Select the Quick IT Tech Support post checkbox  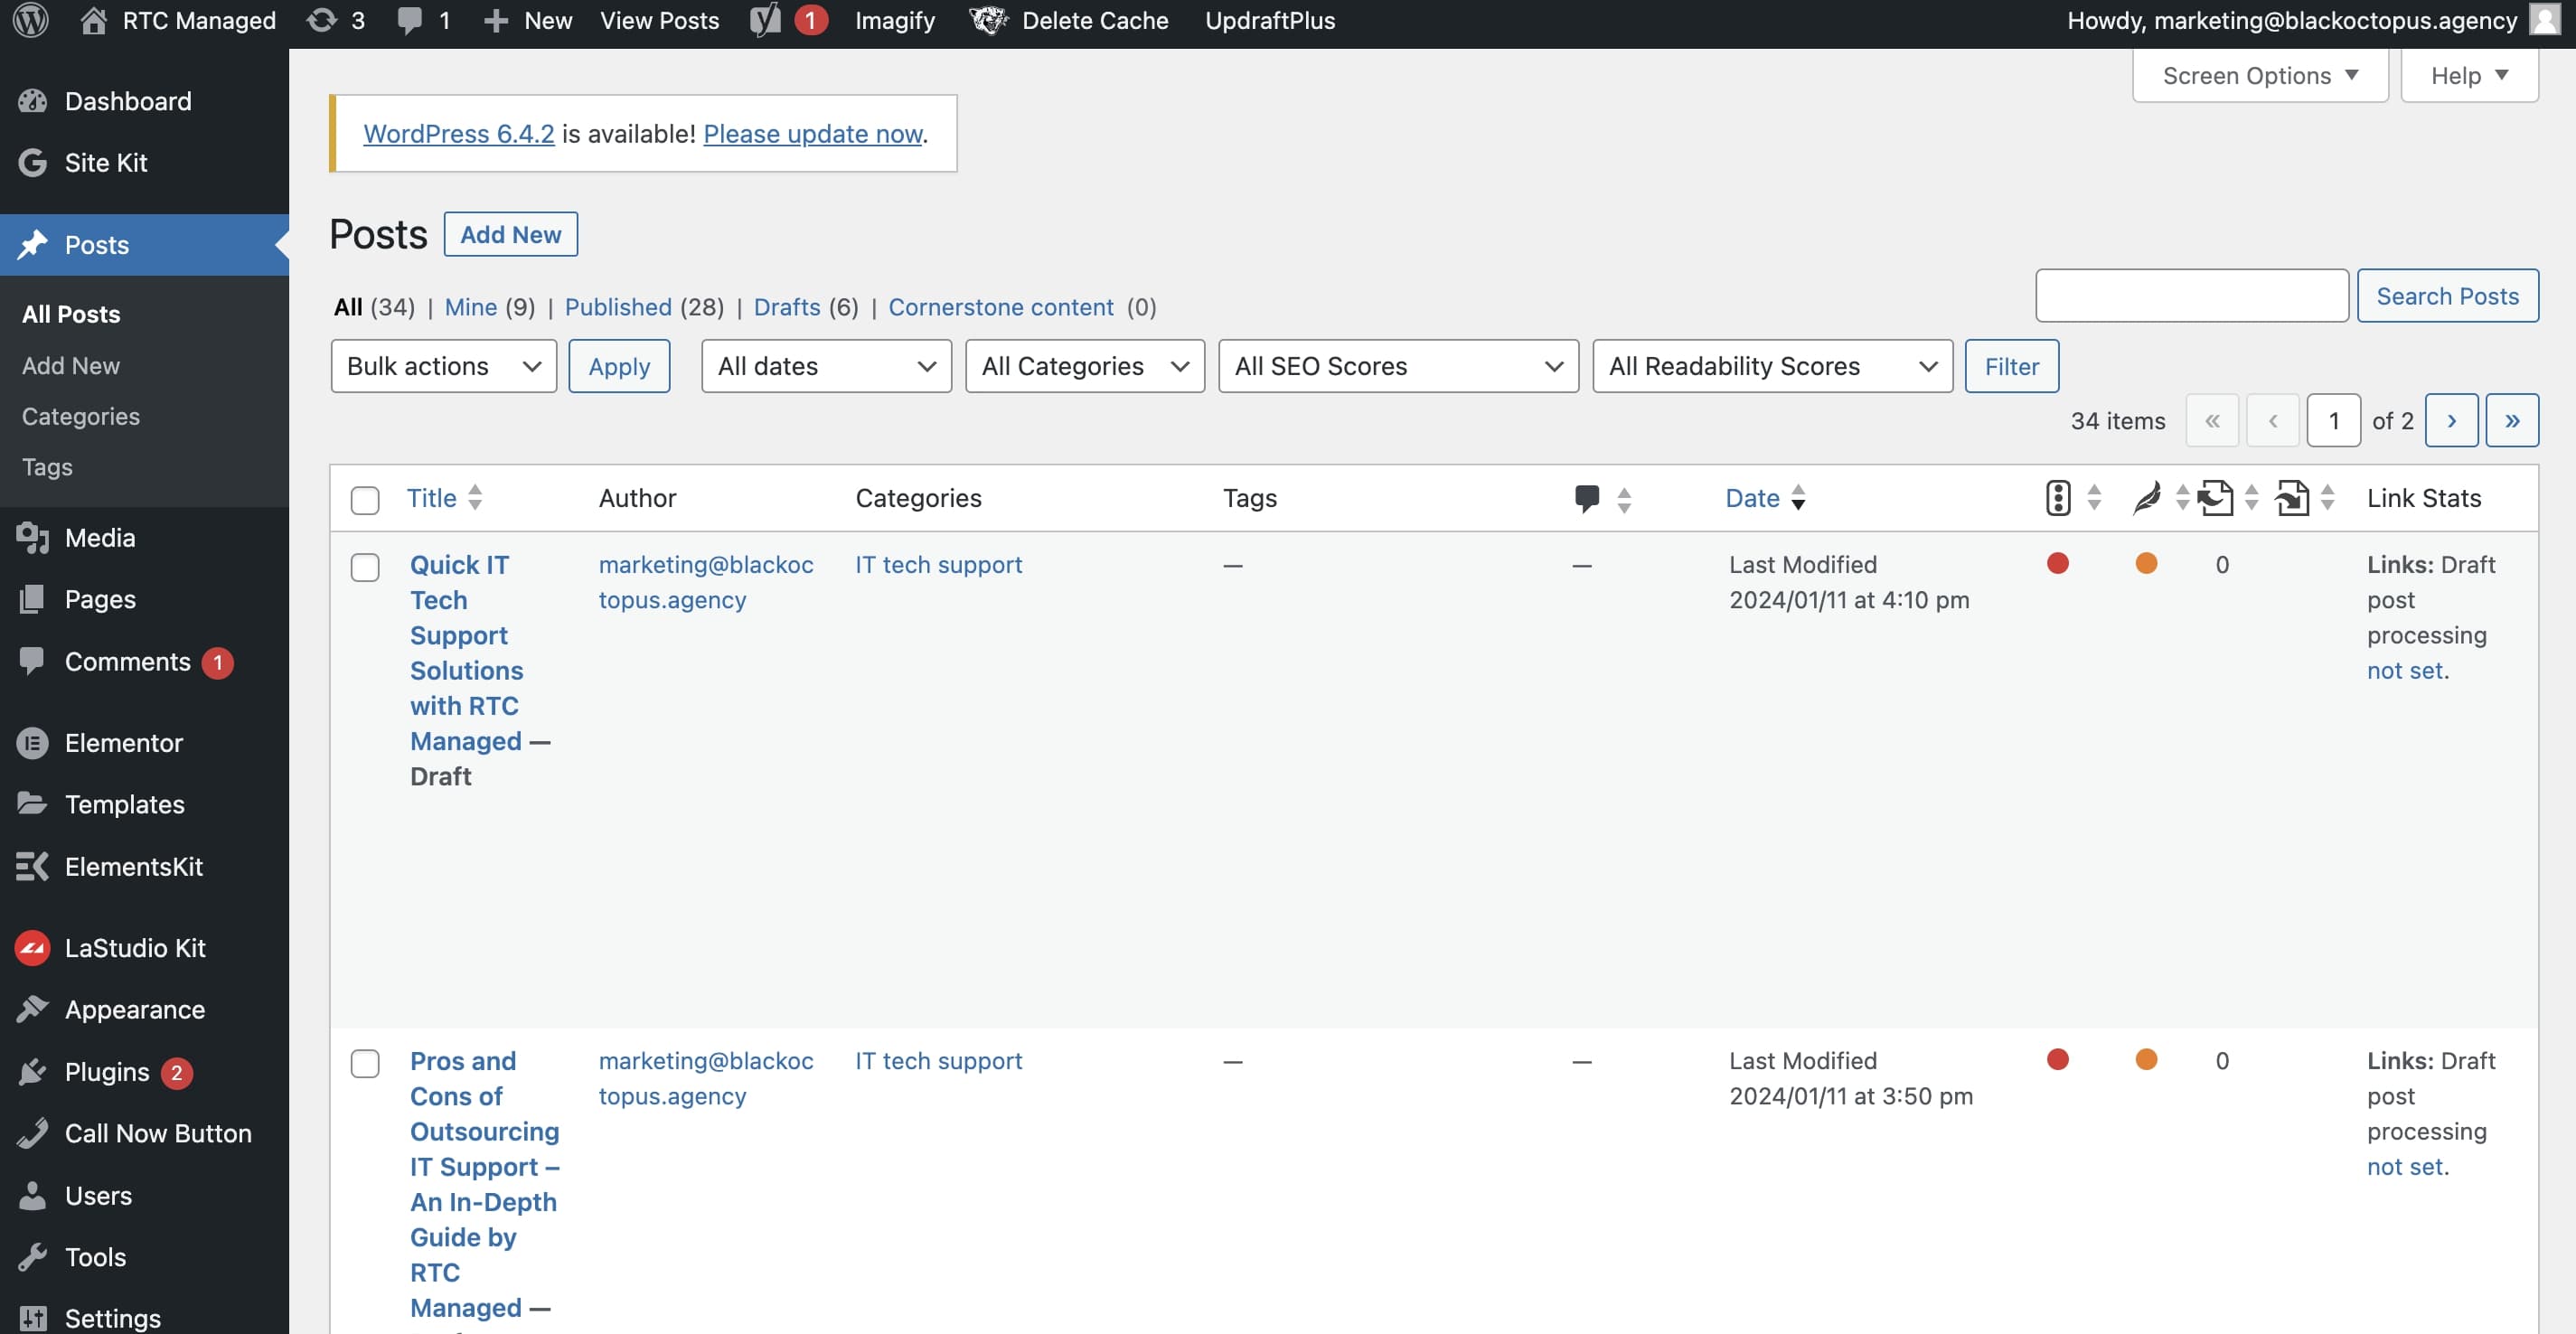[365, 567]
